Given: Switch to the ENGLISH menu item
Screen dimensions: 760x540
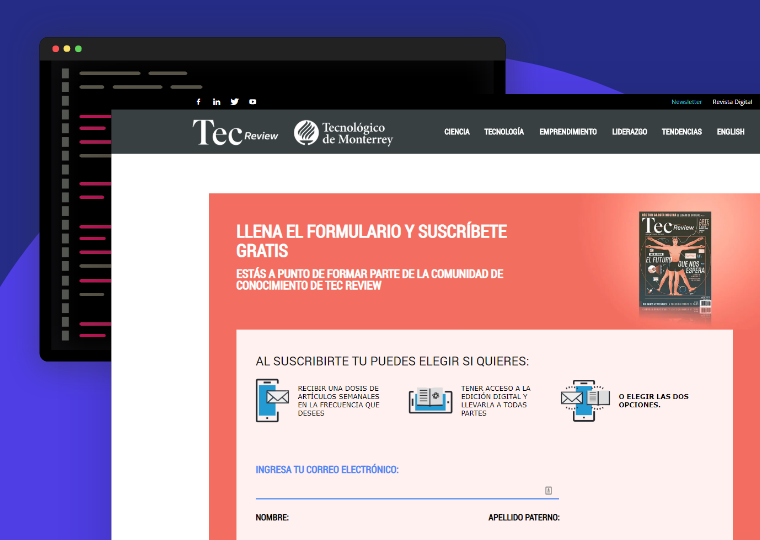Looking at the screenshot, I should pyautogui.click(x=730, y=132).
